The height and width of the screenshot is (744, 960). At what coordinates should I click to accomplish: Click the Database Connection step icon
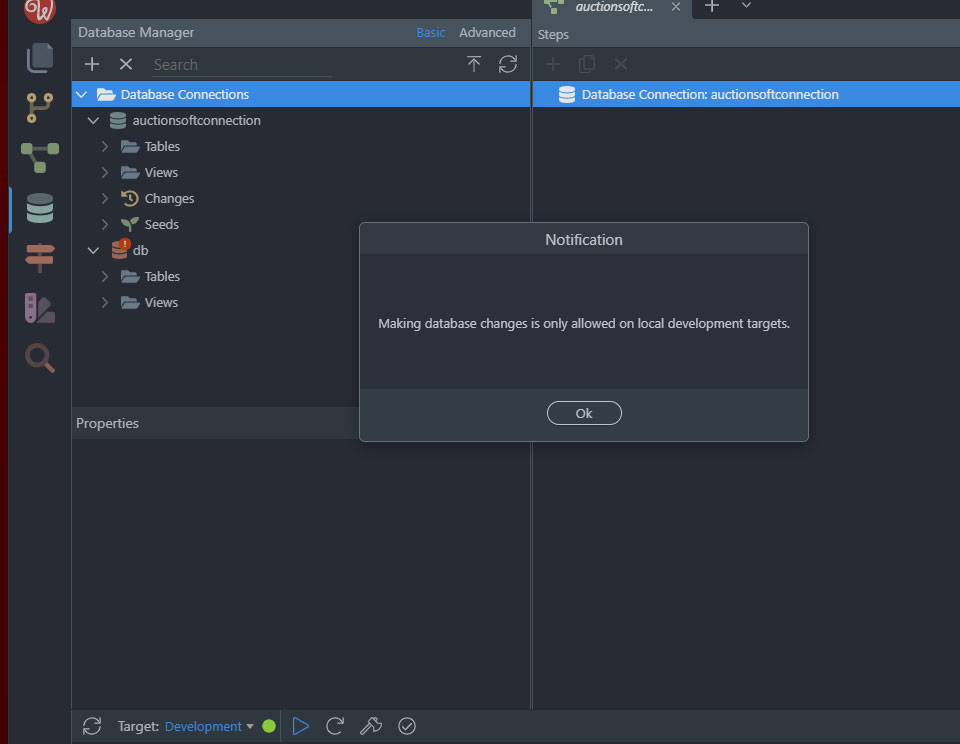(567, 94)
